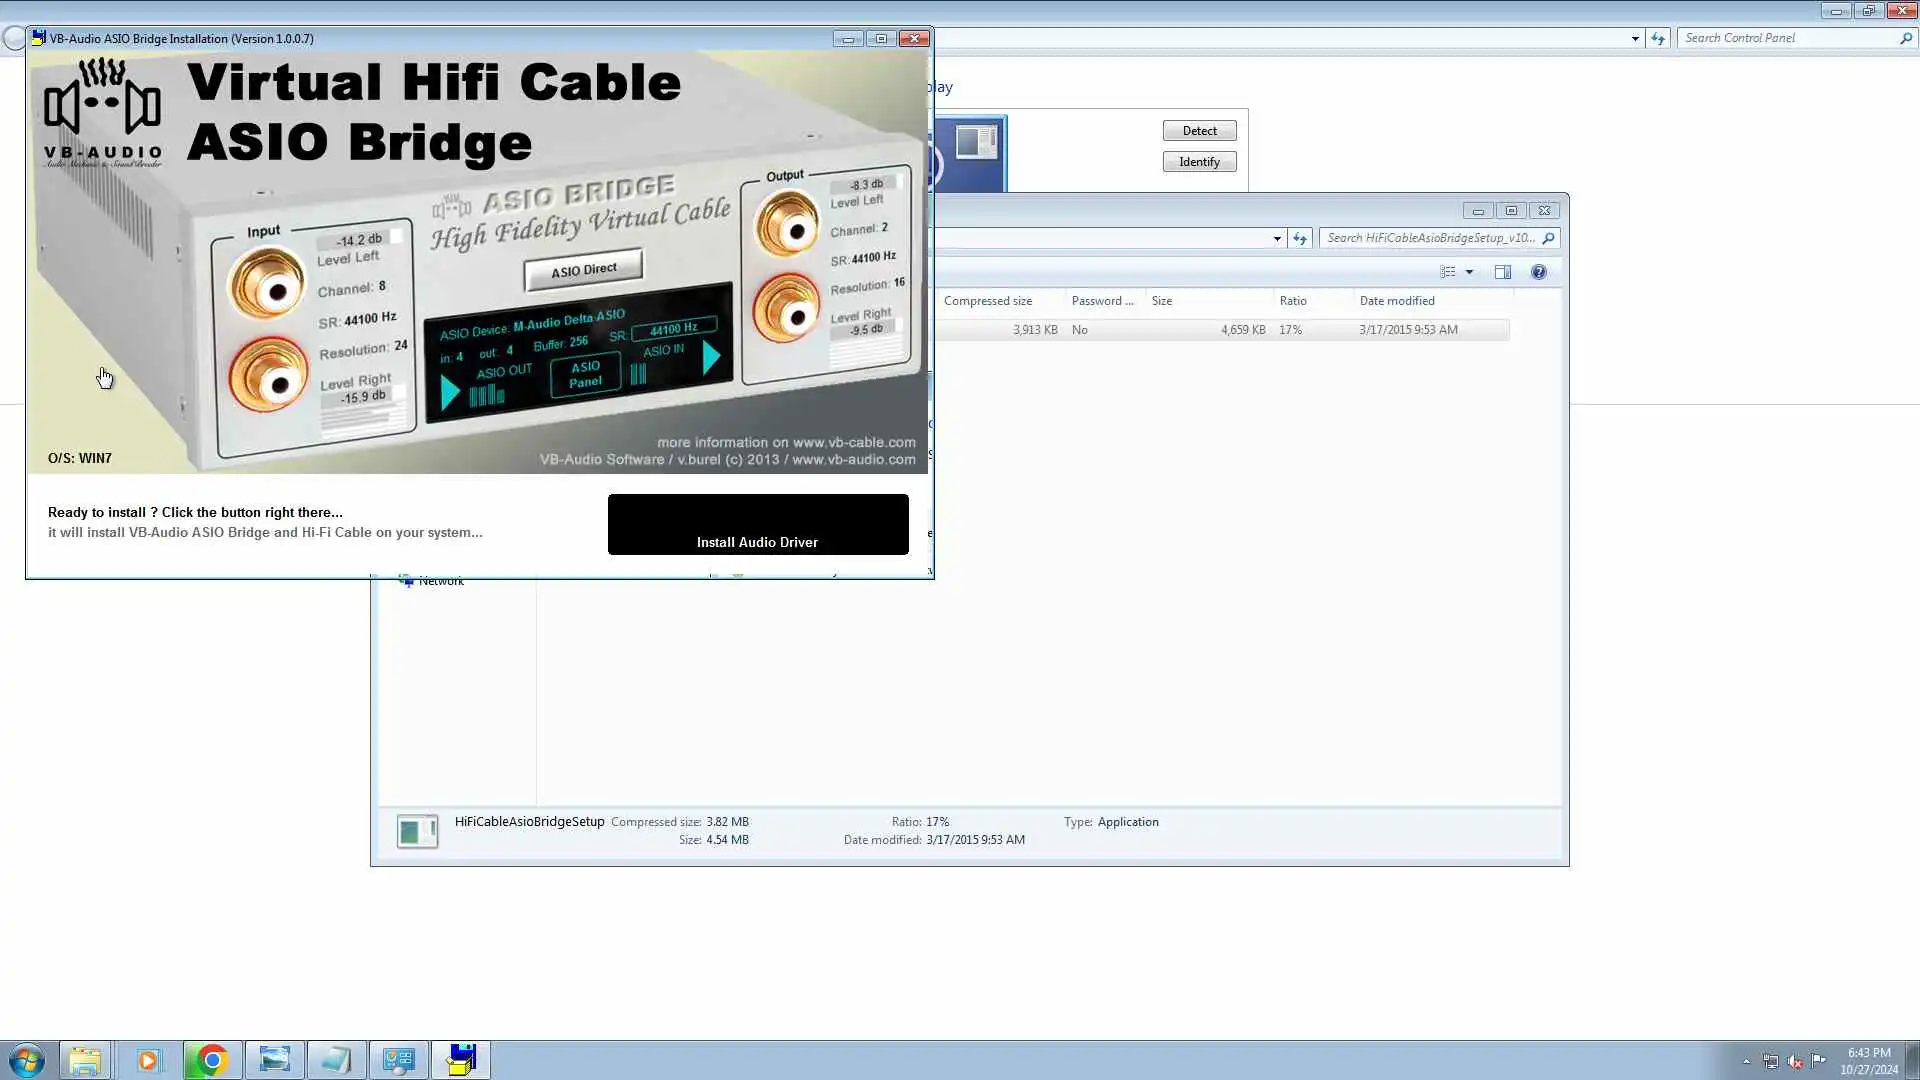Refresh the Control Panel window
This screenshot has height=1080, width=1920.
tap(1658, 38)
